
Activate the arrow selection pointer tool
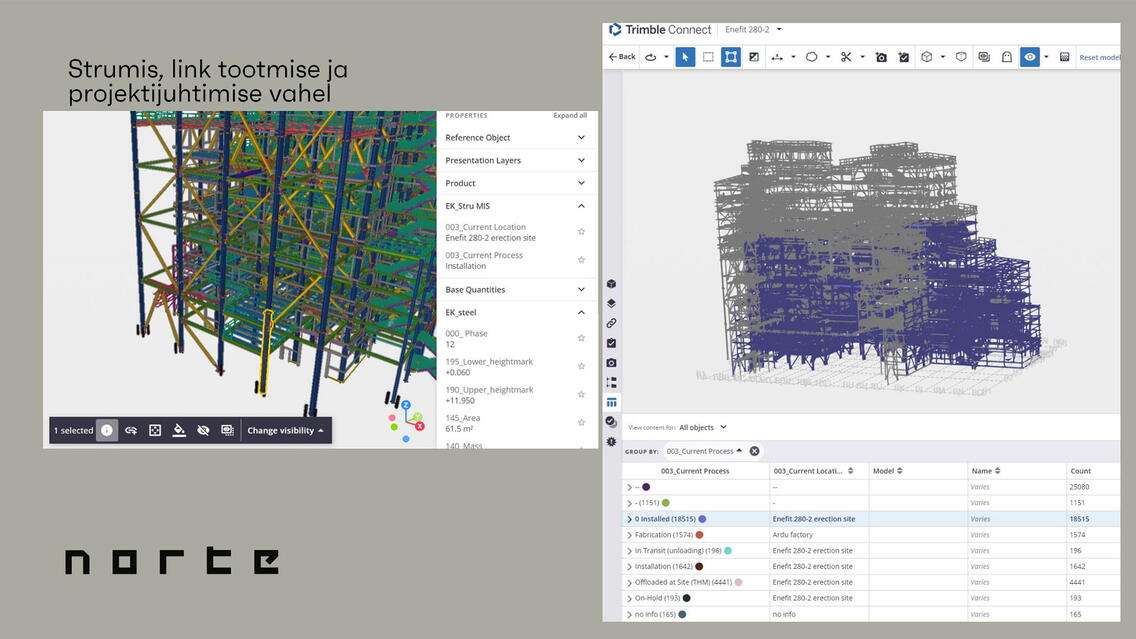click(685, 57)
